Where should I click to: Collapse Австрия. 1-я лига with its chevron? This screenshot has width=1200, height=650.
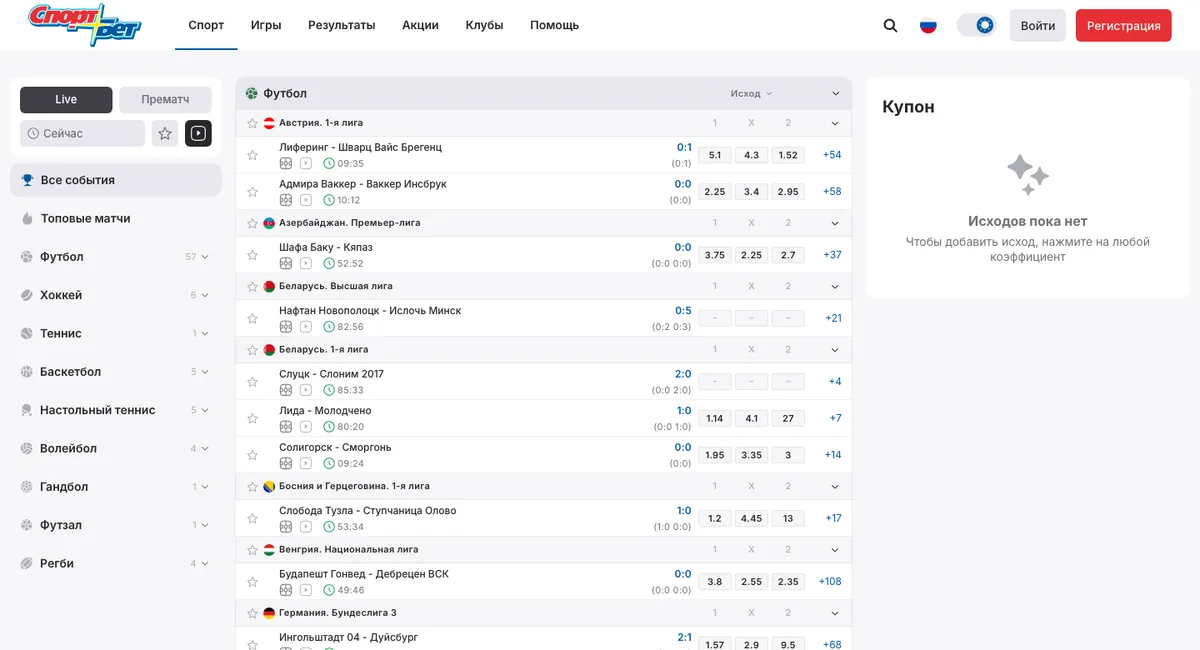point(835,123)
